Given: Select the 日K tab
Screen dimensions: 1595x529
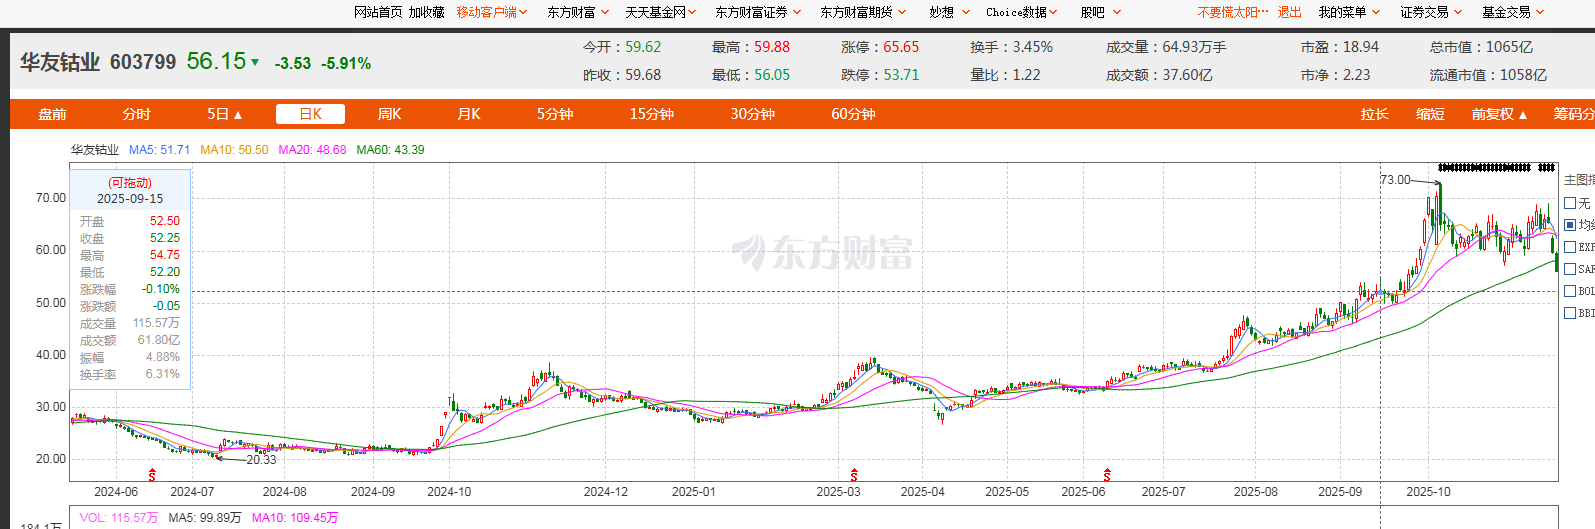Looking at the screenshot, I should tap(310, 114).
